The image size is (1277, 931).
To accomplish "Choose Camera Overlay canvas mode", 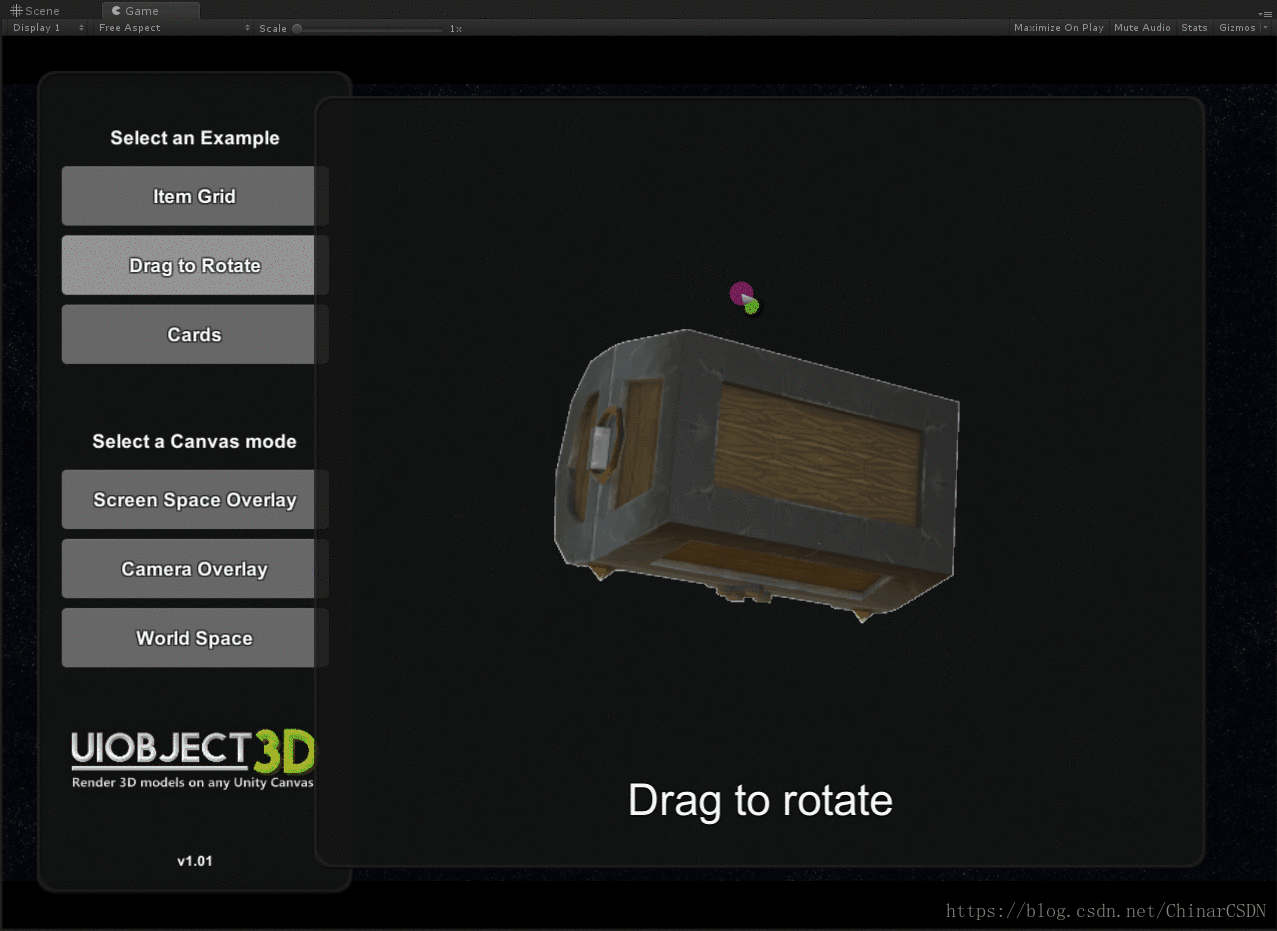I will [194, 568].
